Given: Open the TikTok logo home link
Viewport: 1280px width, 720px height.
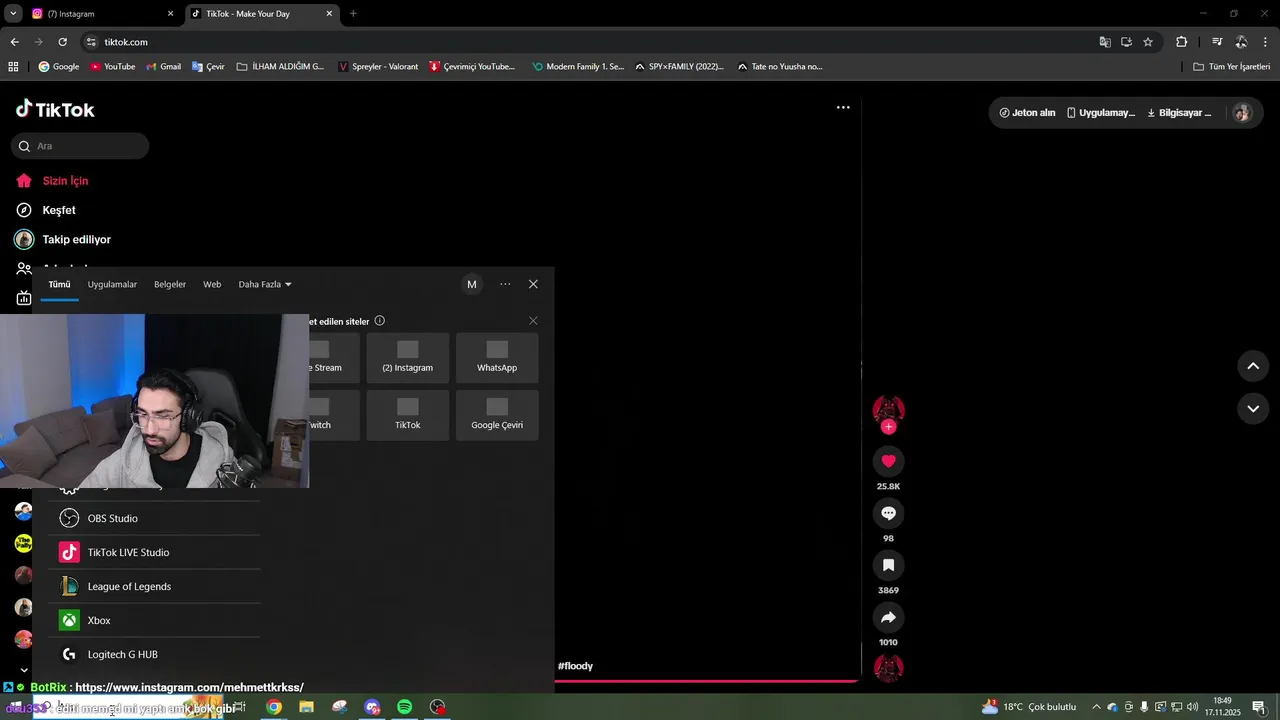Looking at the screenshot, I should click(55, 109).
